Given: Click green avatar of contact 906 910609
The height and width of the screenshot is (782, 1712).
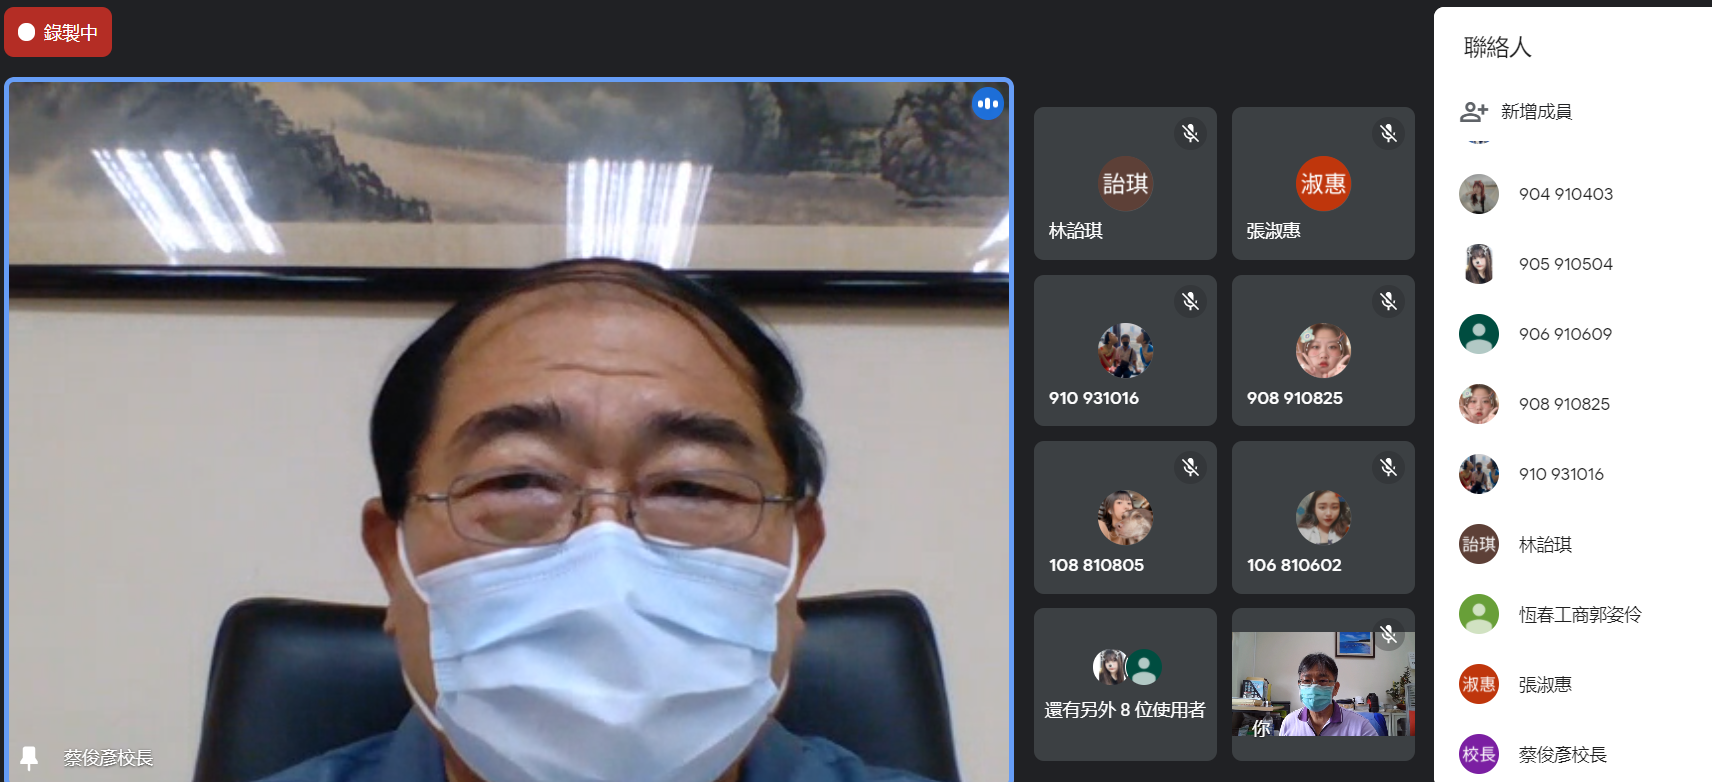Looking at the screenshot, I should (1479, 334).
